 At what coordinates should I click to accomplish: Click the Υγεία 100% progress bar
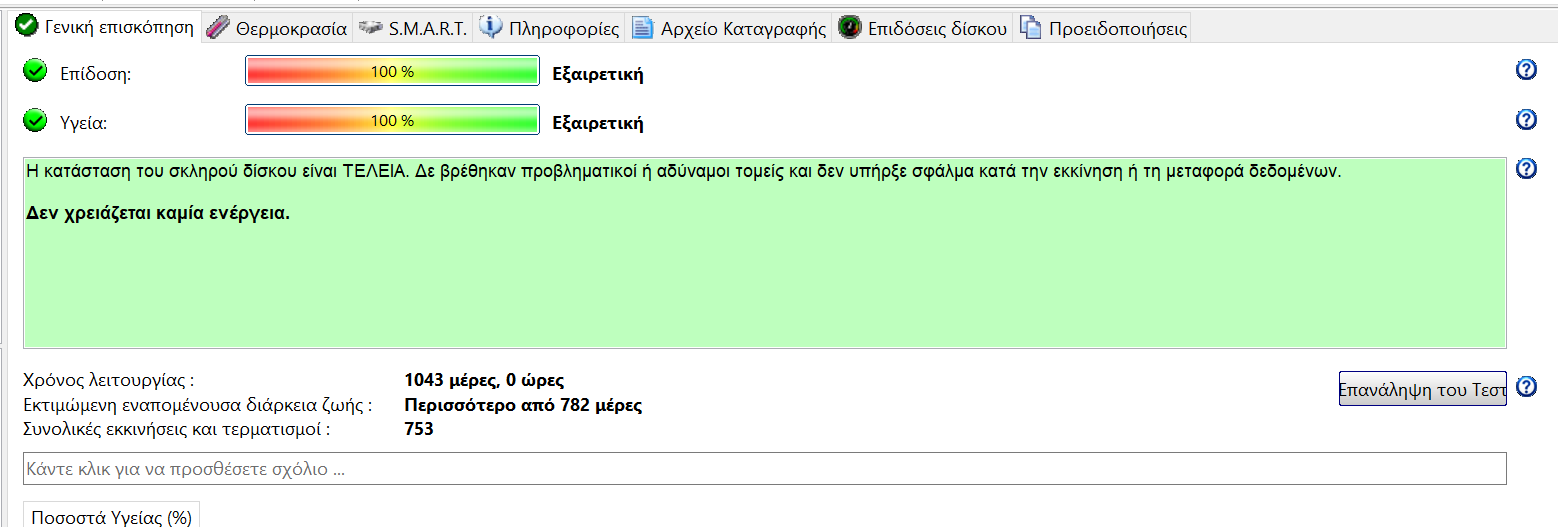coord(392,121)
